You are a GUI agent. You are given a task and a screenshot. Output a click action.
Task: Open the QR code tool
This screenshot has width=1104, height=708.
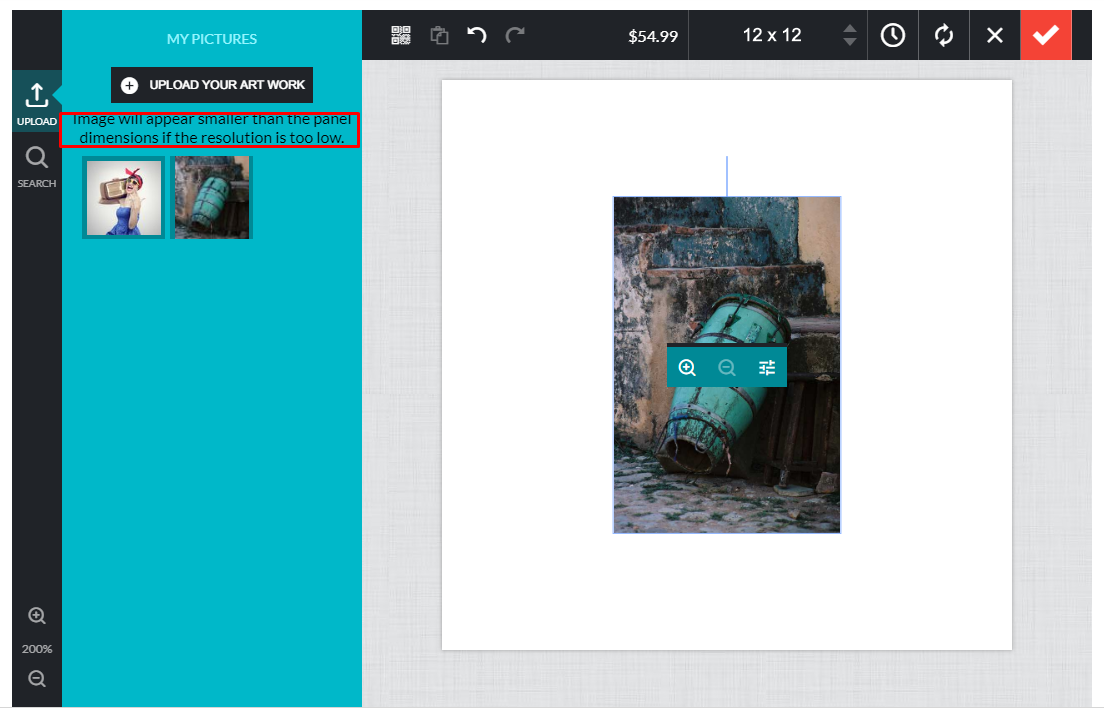(401, 35)
